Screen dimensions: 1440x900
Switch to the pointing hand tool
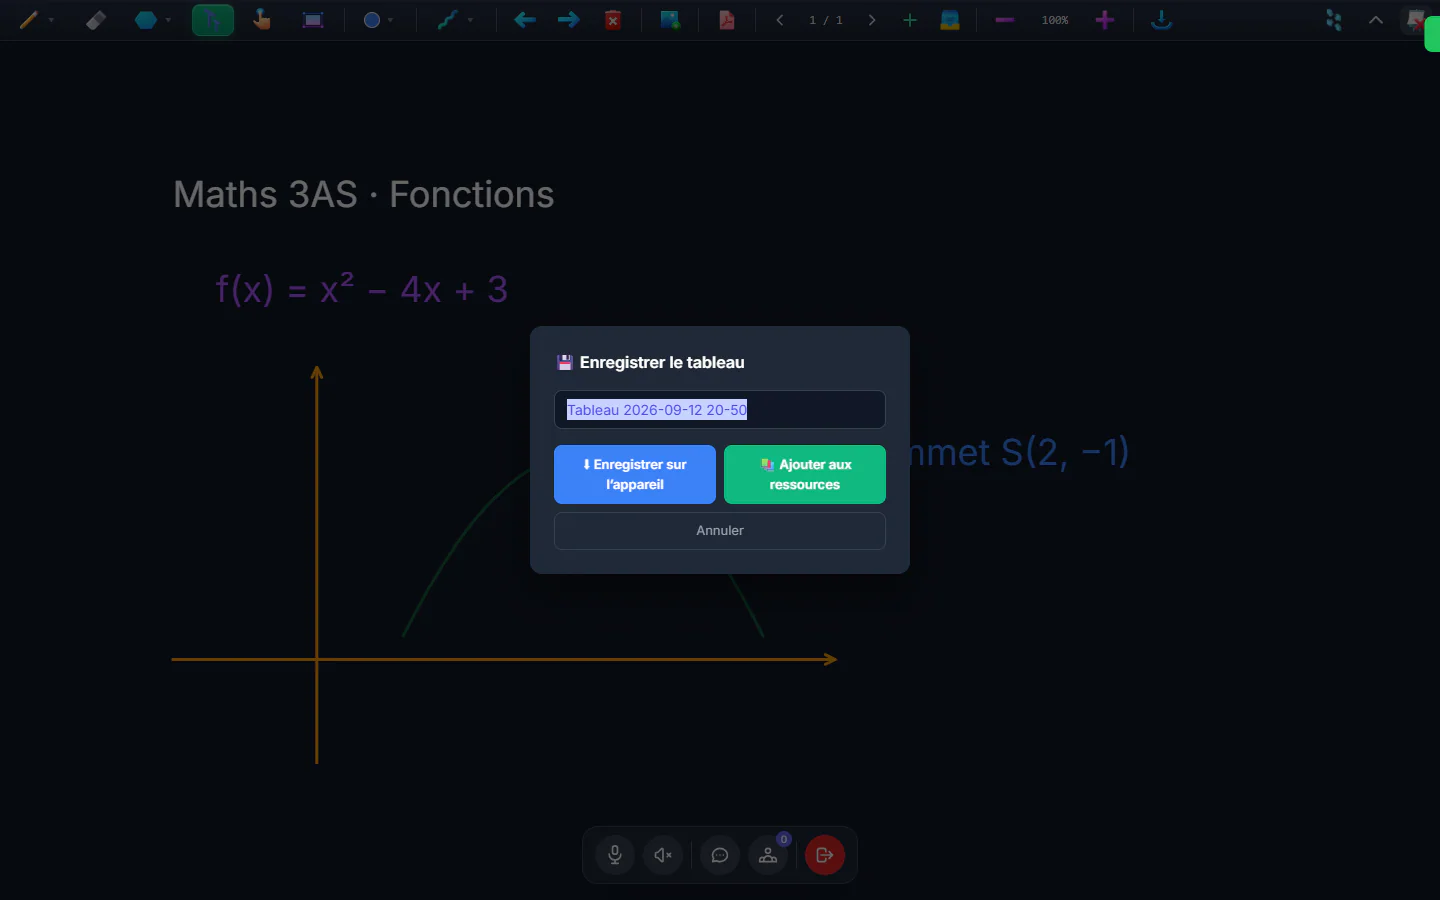point(262,20)
